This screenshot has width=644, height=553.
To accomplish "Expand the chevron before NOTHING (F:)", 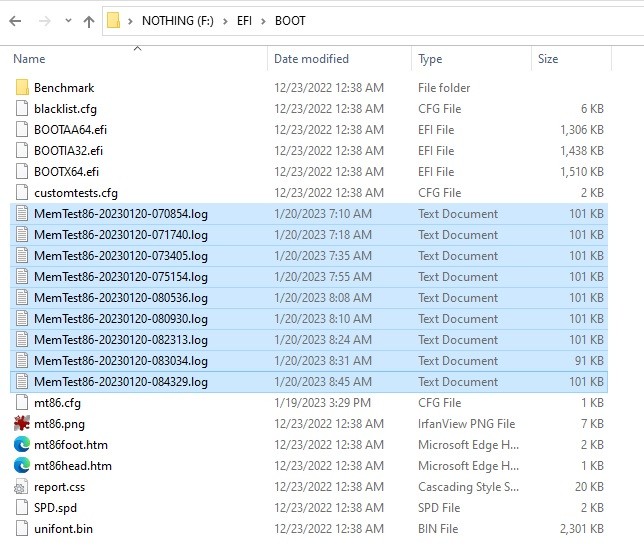I will pyautogui.click(x=130, y=21).
